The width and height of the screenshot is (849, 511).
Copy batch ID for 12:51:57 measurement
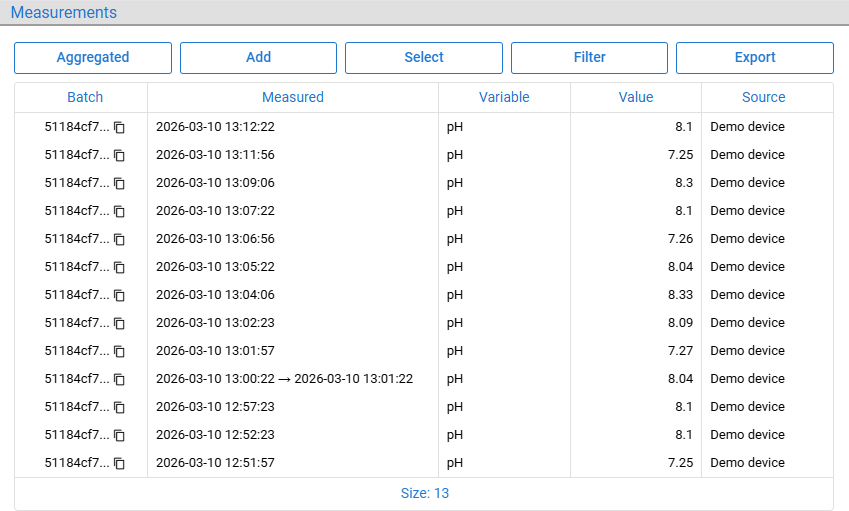[119, 463]
